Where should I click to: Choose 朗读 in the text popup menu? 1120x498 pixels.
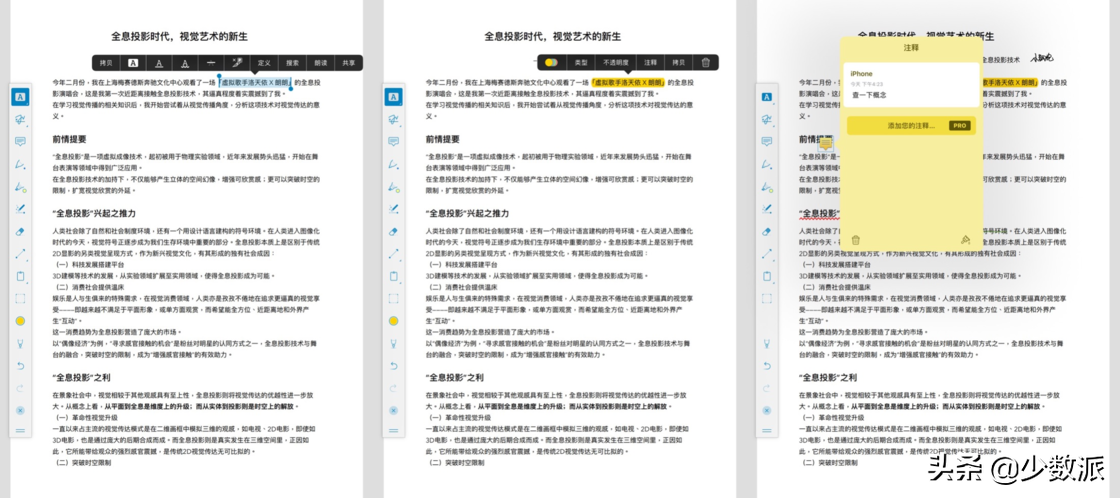click(x=321, y=63)
